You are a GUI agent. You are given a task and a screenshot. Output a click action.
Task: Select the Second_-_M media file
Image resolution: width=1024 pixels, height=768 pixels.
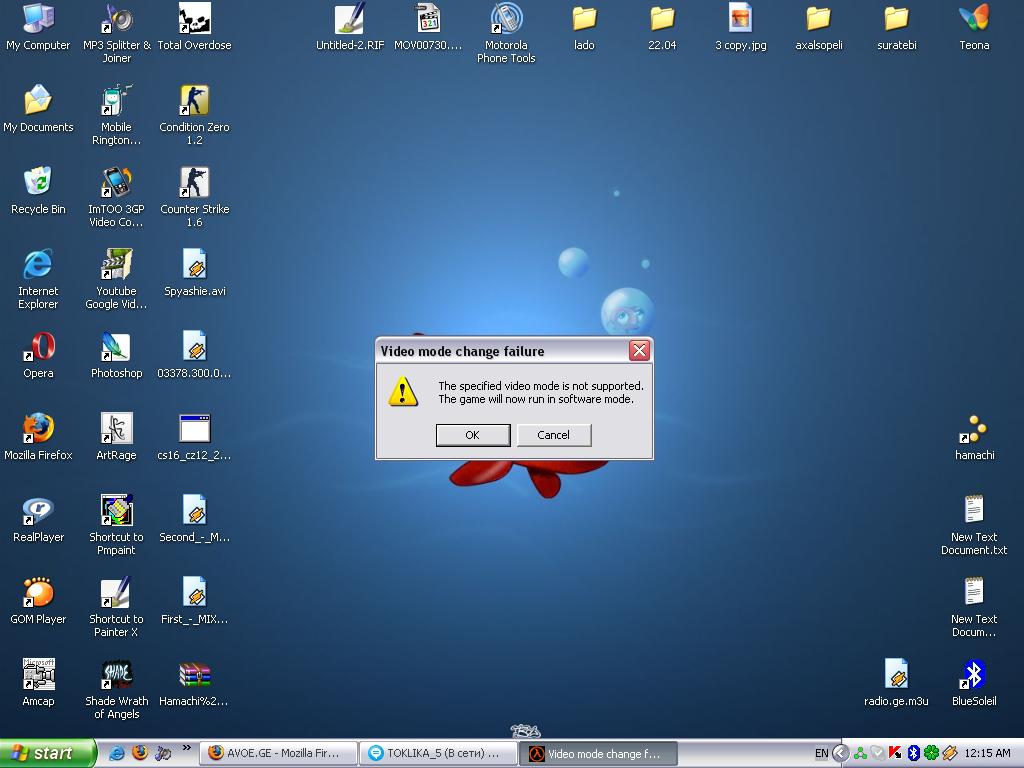point(195,519)
